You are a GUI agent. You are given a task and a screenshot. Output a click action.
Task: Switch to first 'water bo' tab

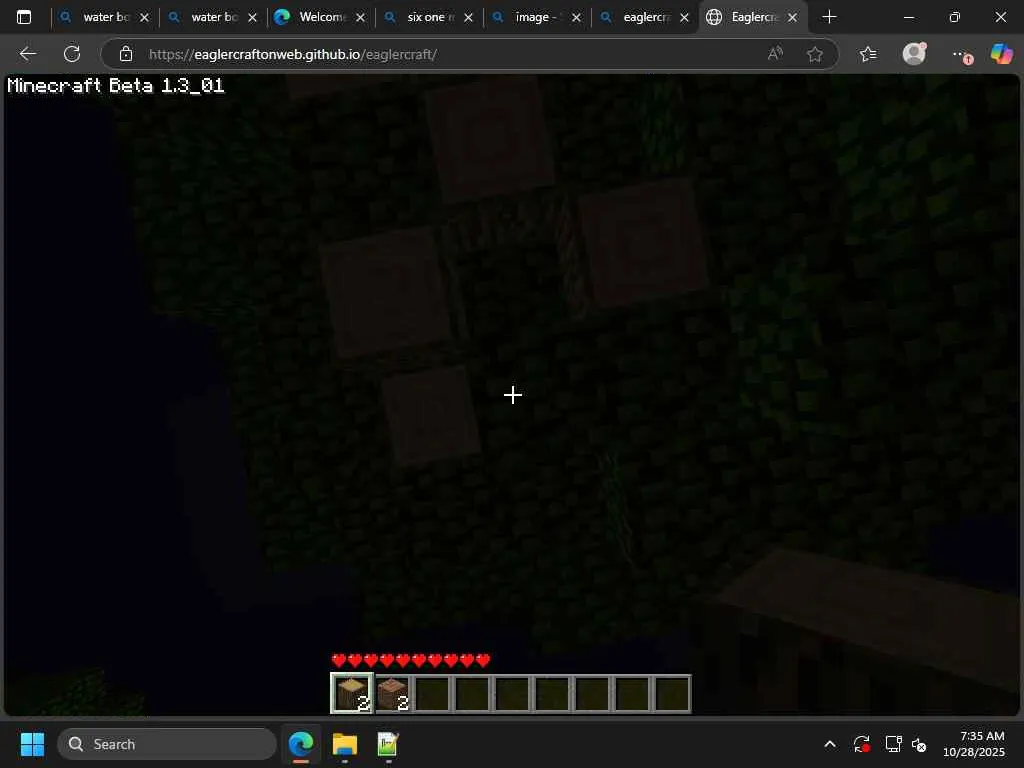point(106,17)
